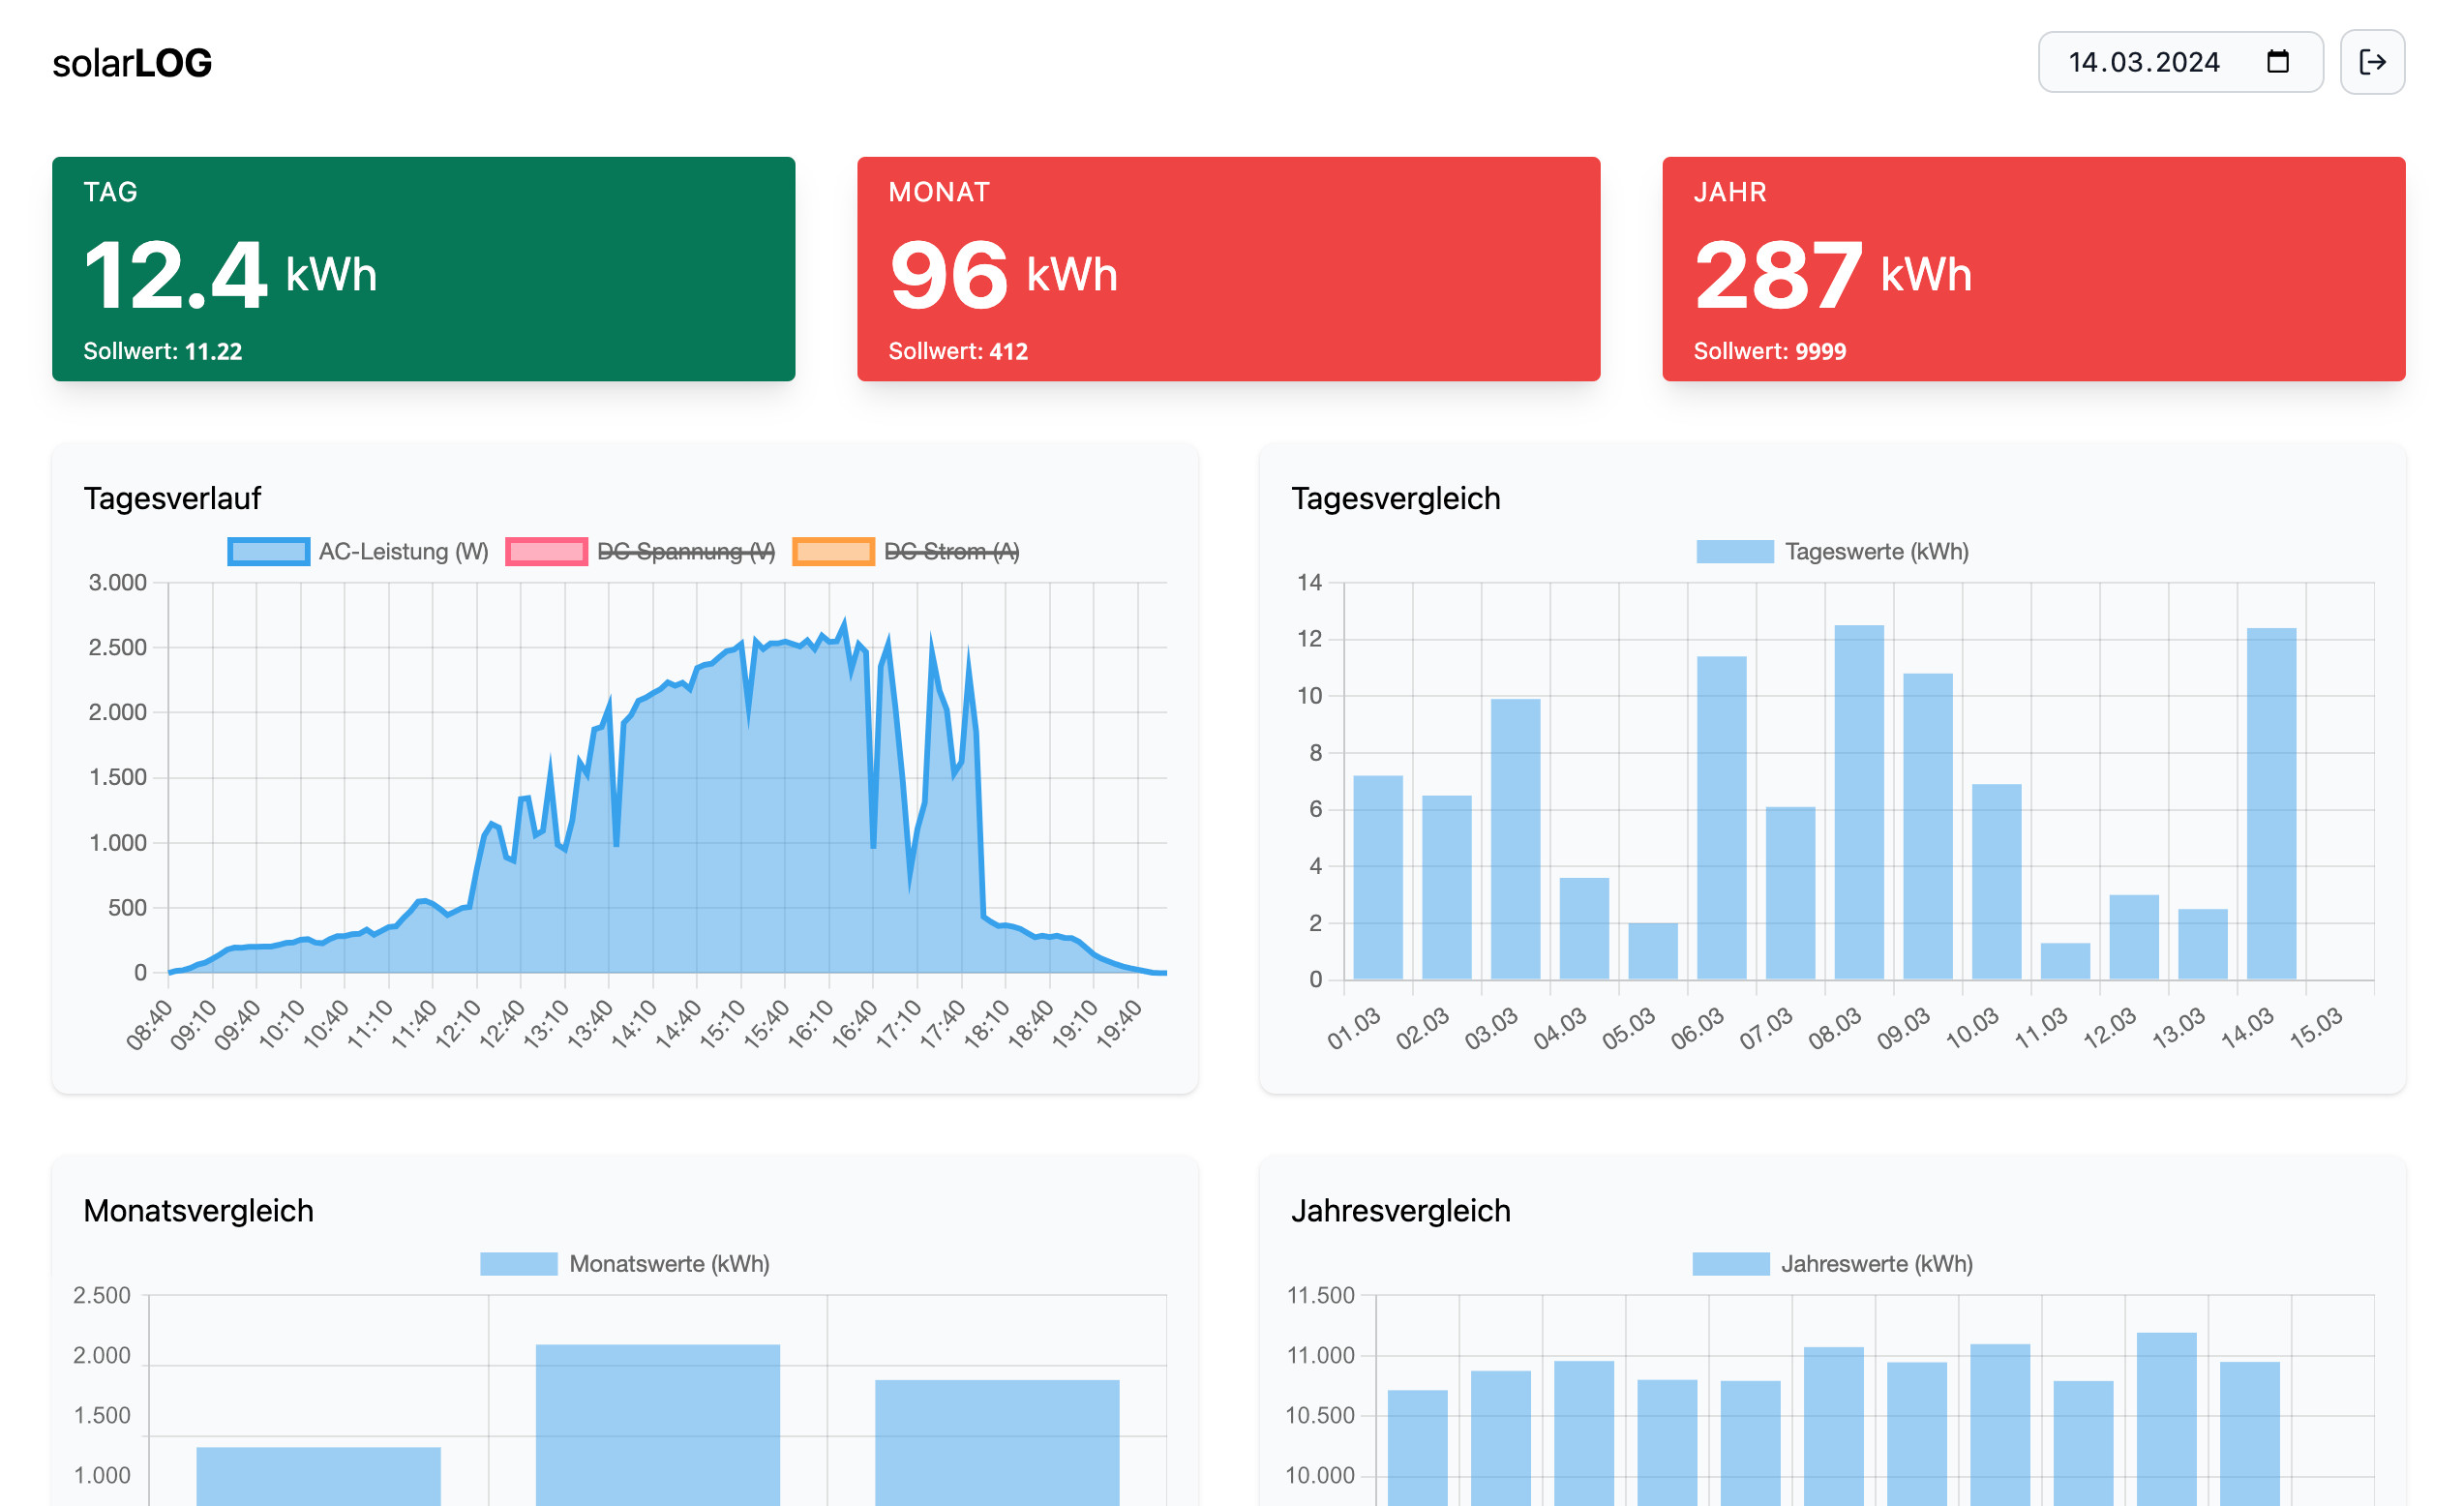Click the Tagesverlauf chart title

tap(172, 498)
